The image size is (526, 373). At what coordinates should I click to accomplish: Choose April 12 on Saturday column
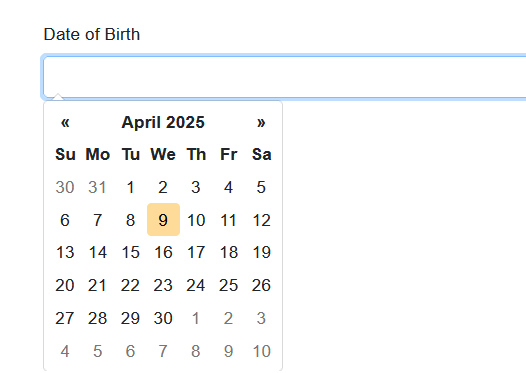click(261, 220)
